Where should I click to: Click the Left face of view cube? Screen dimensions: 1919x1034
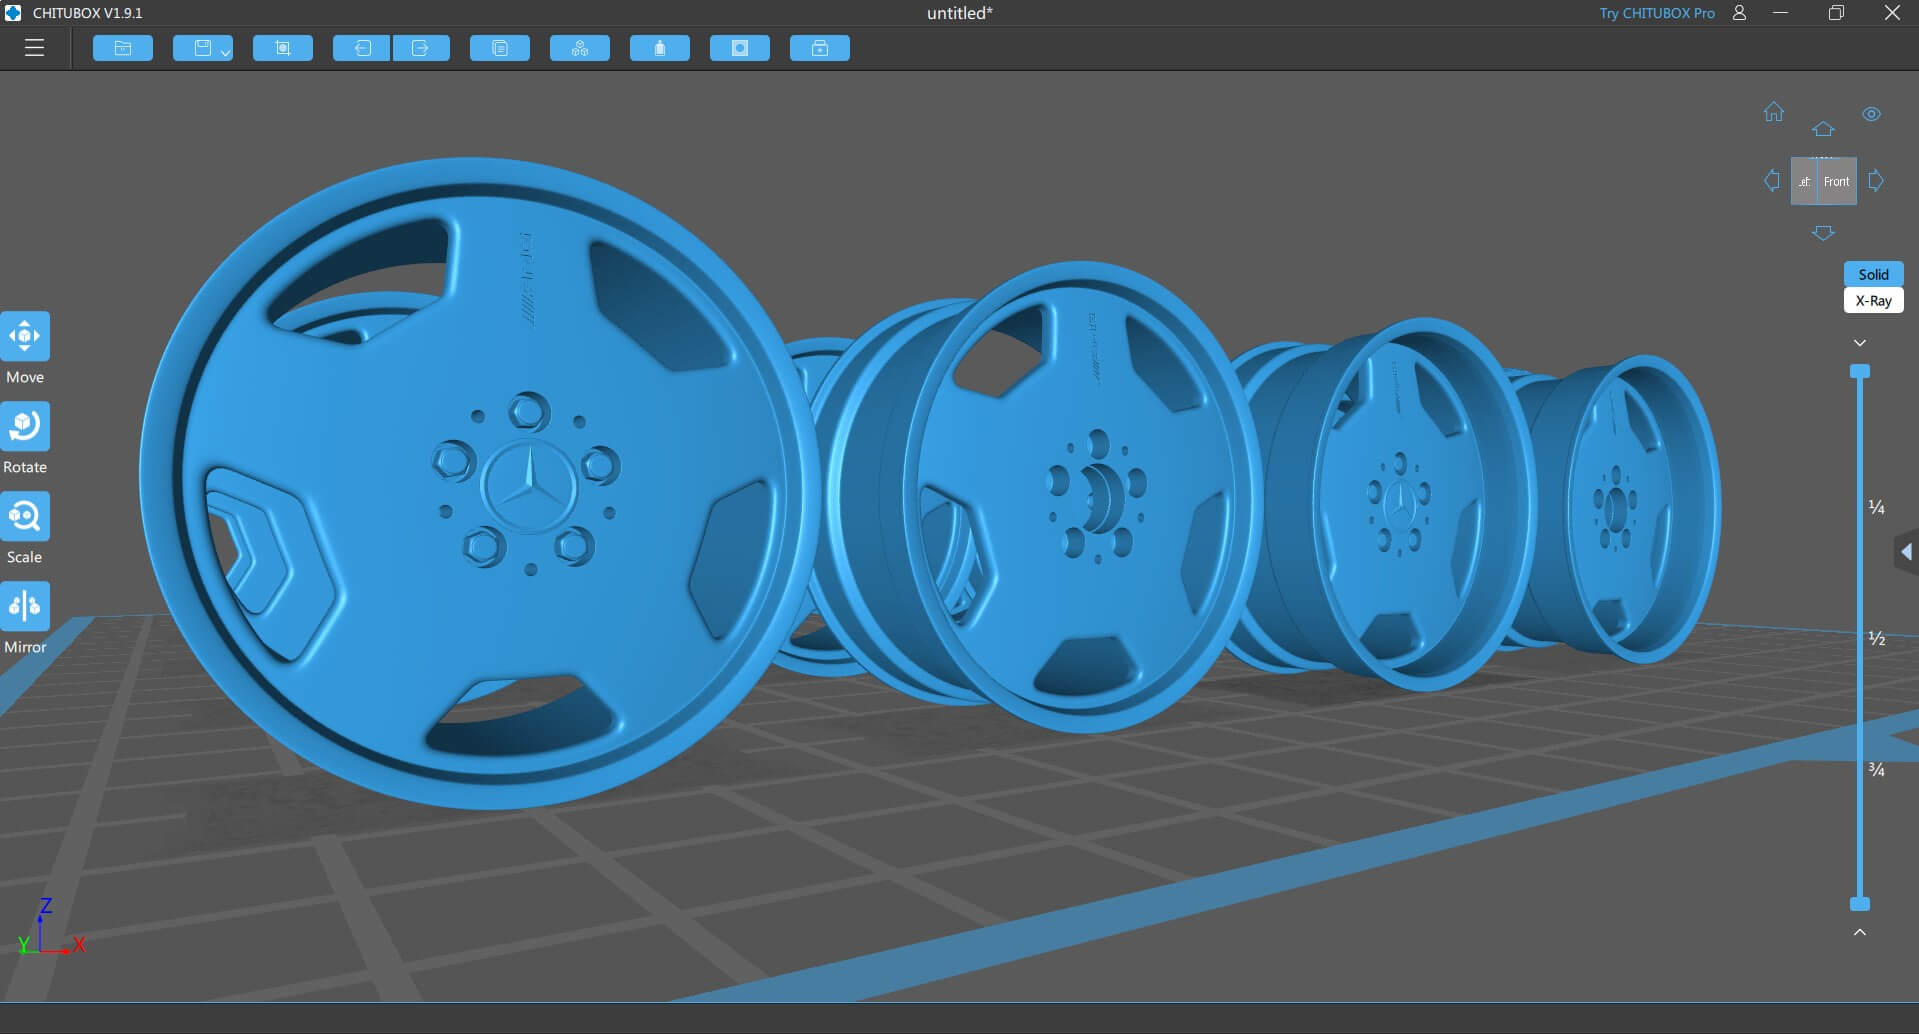click(x=1804, y=181)
